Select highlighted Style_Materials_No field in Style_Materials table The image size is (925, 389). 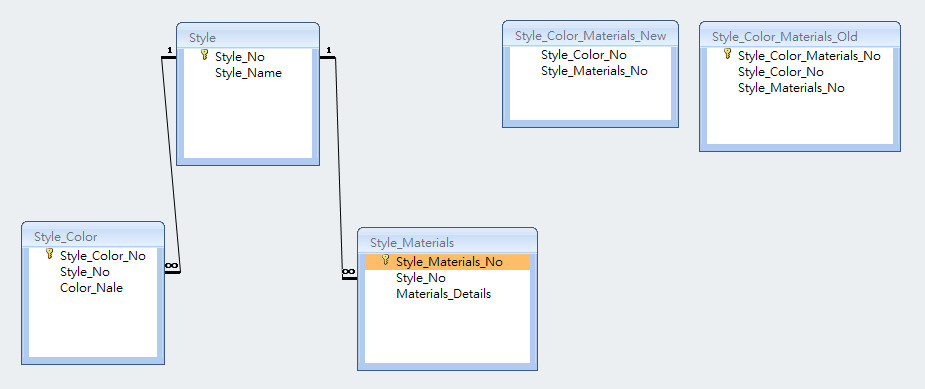[x=447, y=261]
